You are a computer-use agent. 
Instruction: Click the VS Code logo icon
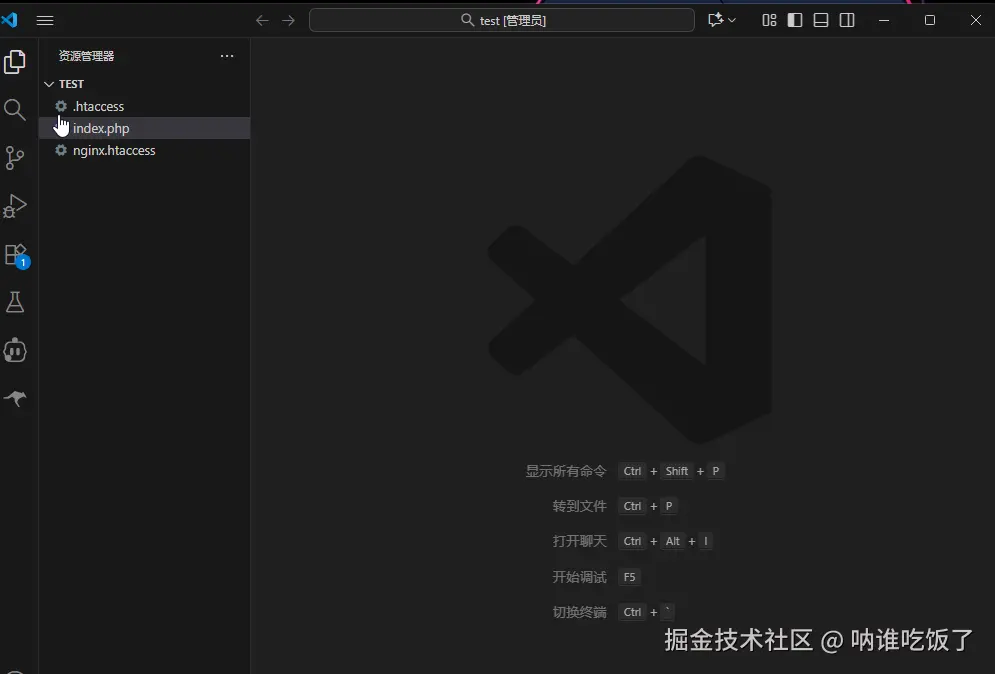[x=9, y=20]
